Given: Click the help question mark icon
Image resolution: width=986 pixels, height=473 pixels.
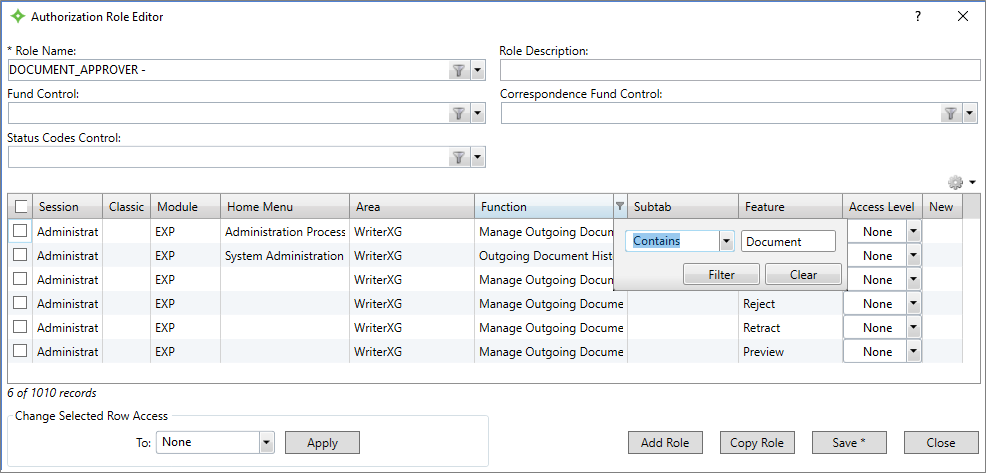Looking at the screenshot, I should [918, 17].
